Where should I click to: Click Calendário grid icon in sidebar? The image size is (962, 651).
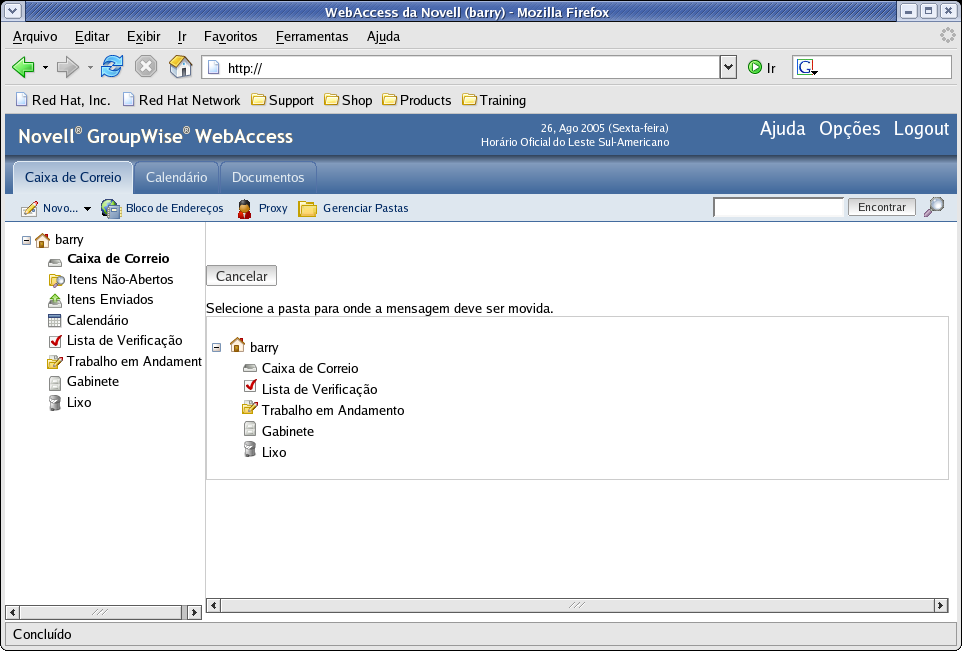point(55,320)
